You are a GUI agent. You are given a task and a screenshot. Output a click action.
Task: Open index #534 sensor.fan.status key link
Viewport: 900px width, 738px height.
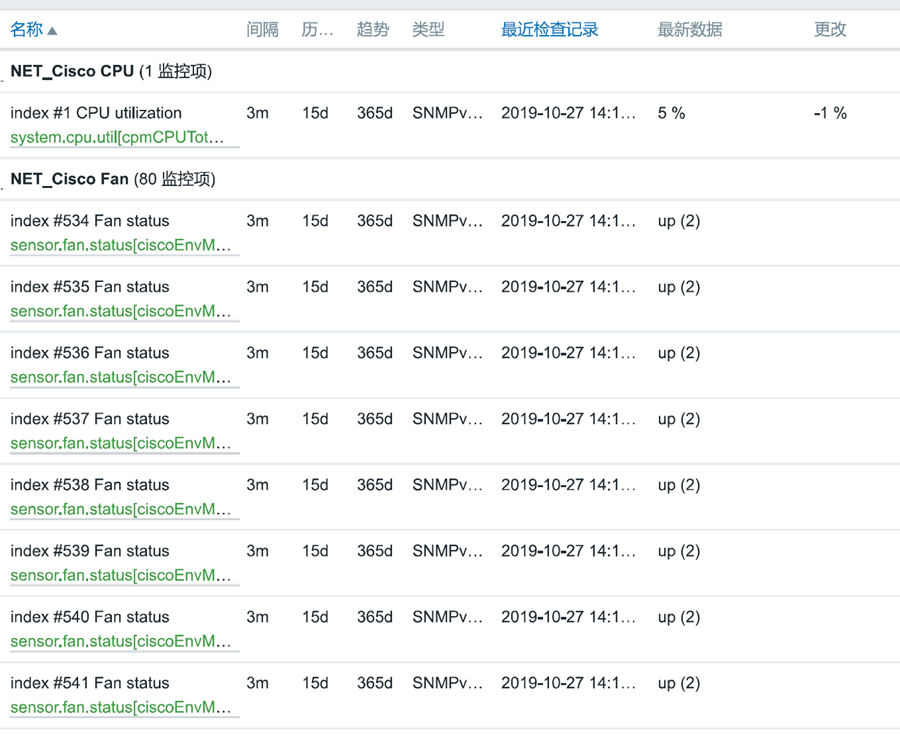click(121, 246)
